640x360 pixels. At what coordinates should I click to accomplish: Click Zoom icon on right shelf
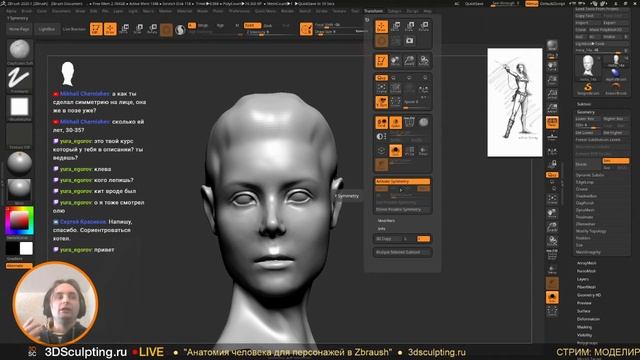552,80
